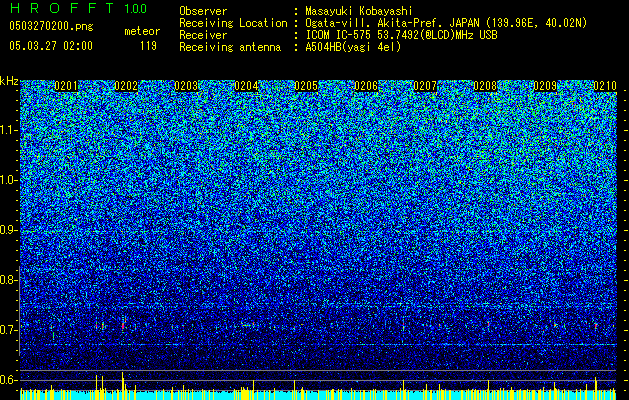The image size is (629, 400).
Task: Select receiver text ICOM IC-575 53.7492 MHz USB
Action: 401,35
